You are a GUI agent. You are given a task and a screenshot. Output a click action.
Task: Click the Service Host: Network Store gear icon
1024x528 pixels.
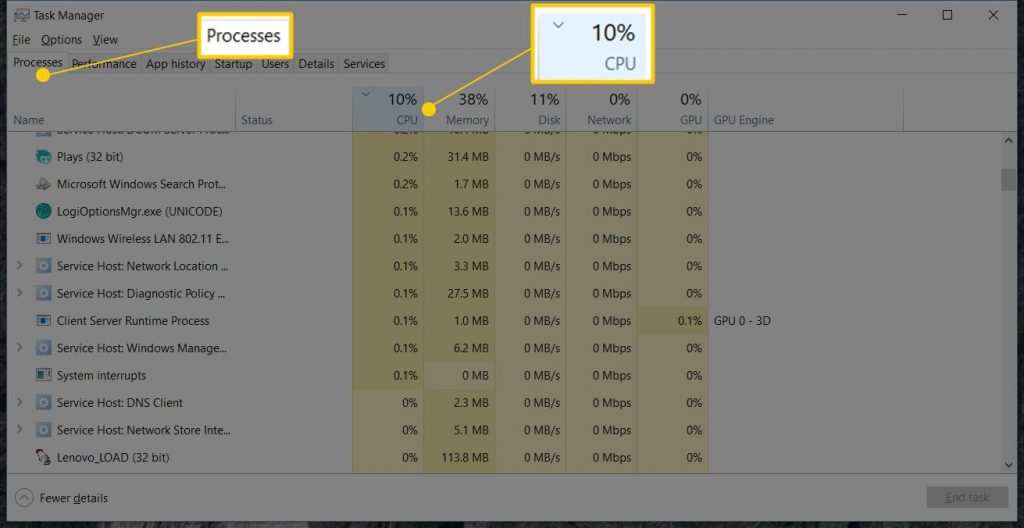point(44,431)
